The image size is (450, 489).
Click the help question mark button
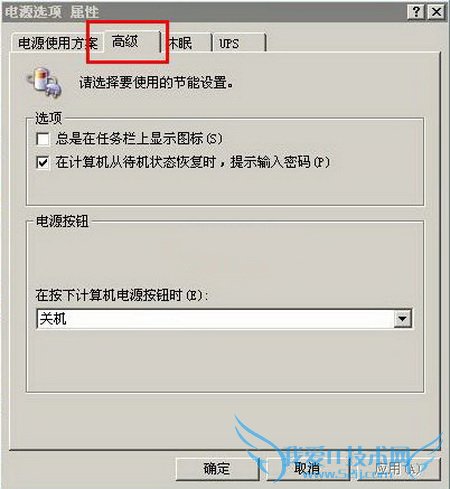point(416,12)
